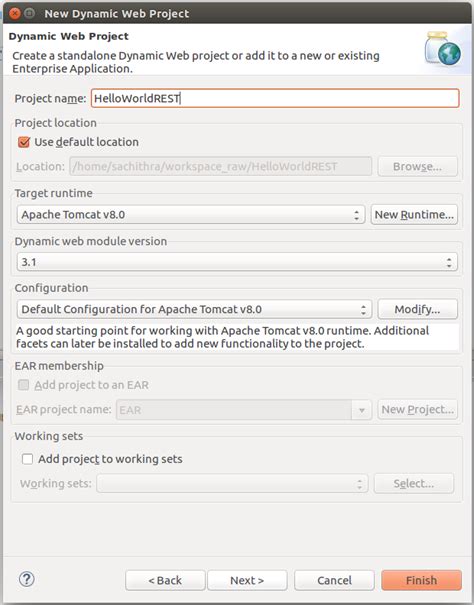474x605 pixels.
Task: Click the gray window button beside close
Action: 29,14
